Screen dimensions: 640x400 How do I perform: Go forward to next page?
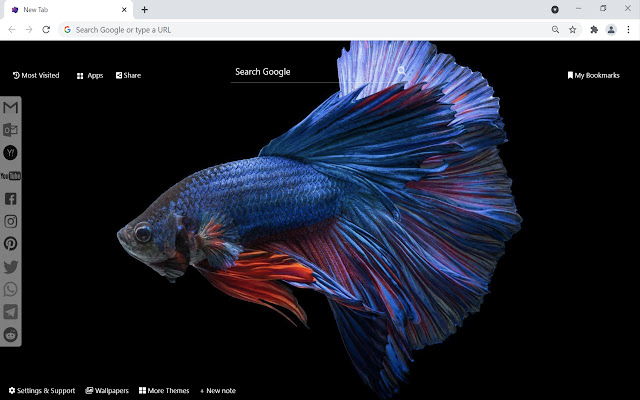tap(29, 29)
